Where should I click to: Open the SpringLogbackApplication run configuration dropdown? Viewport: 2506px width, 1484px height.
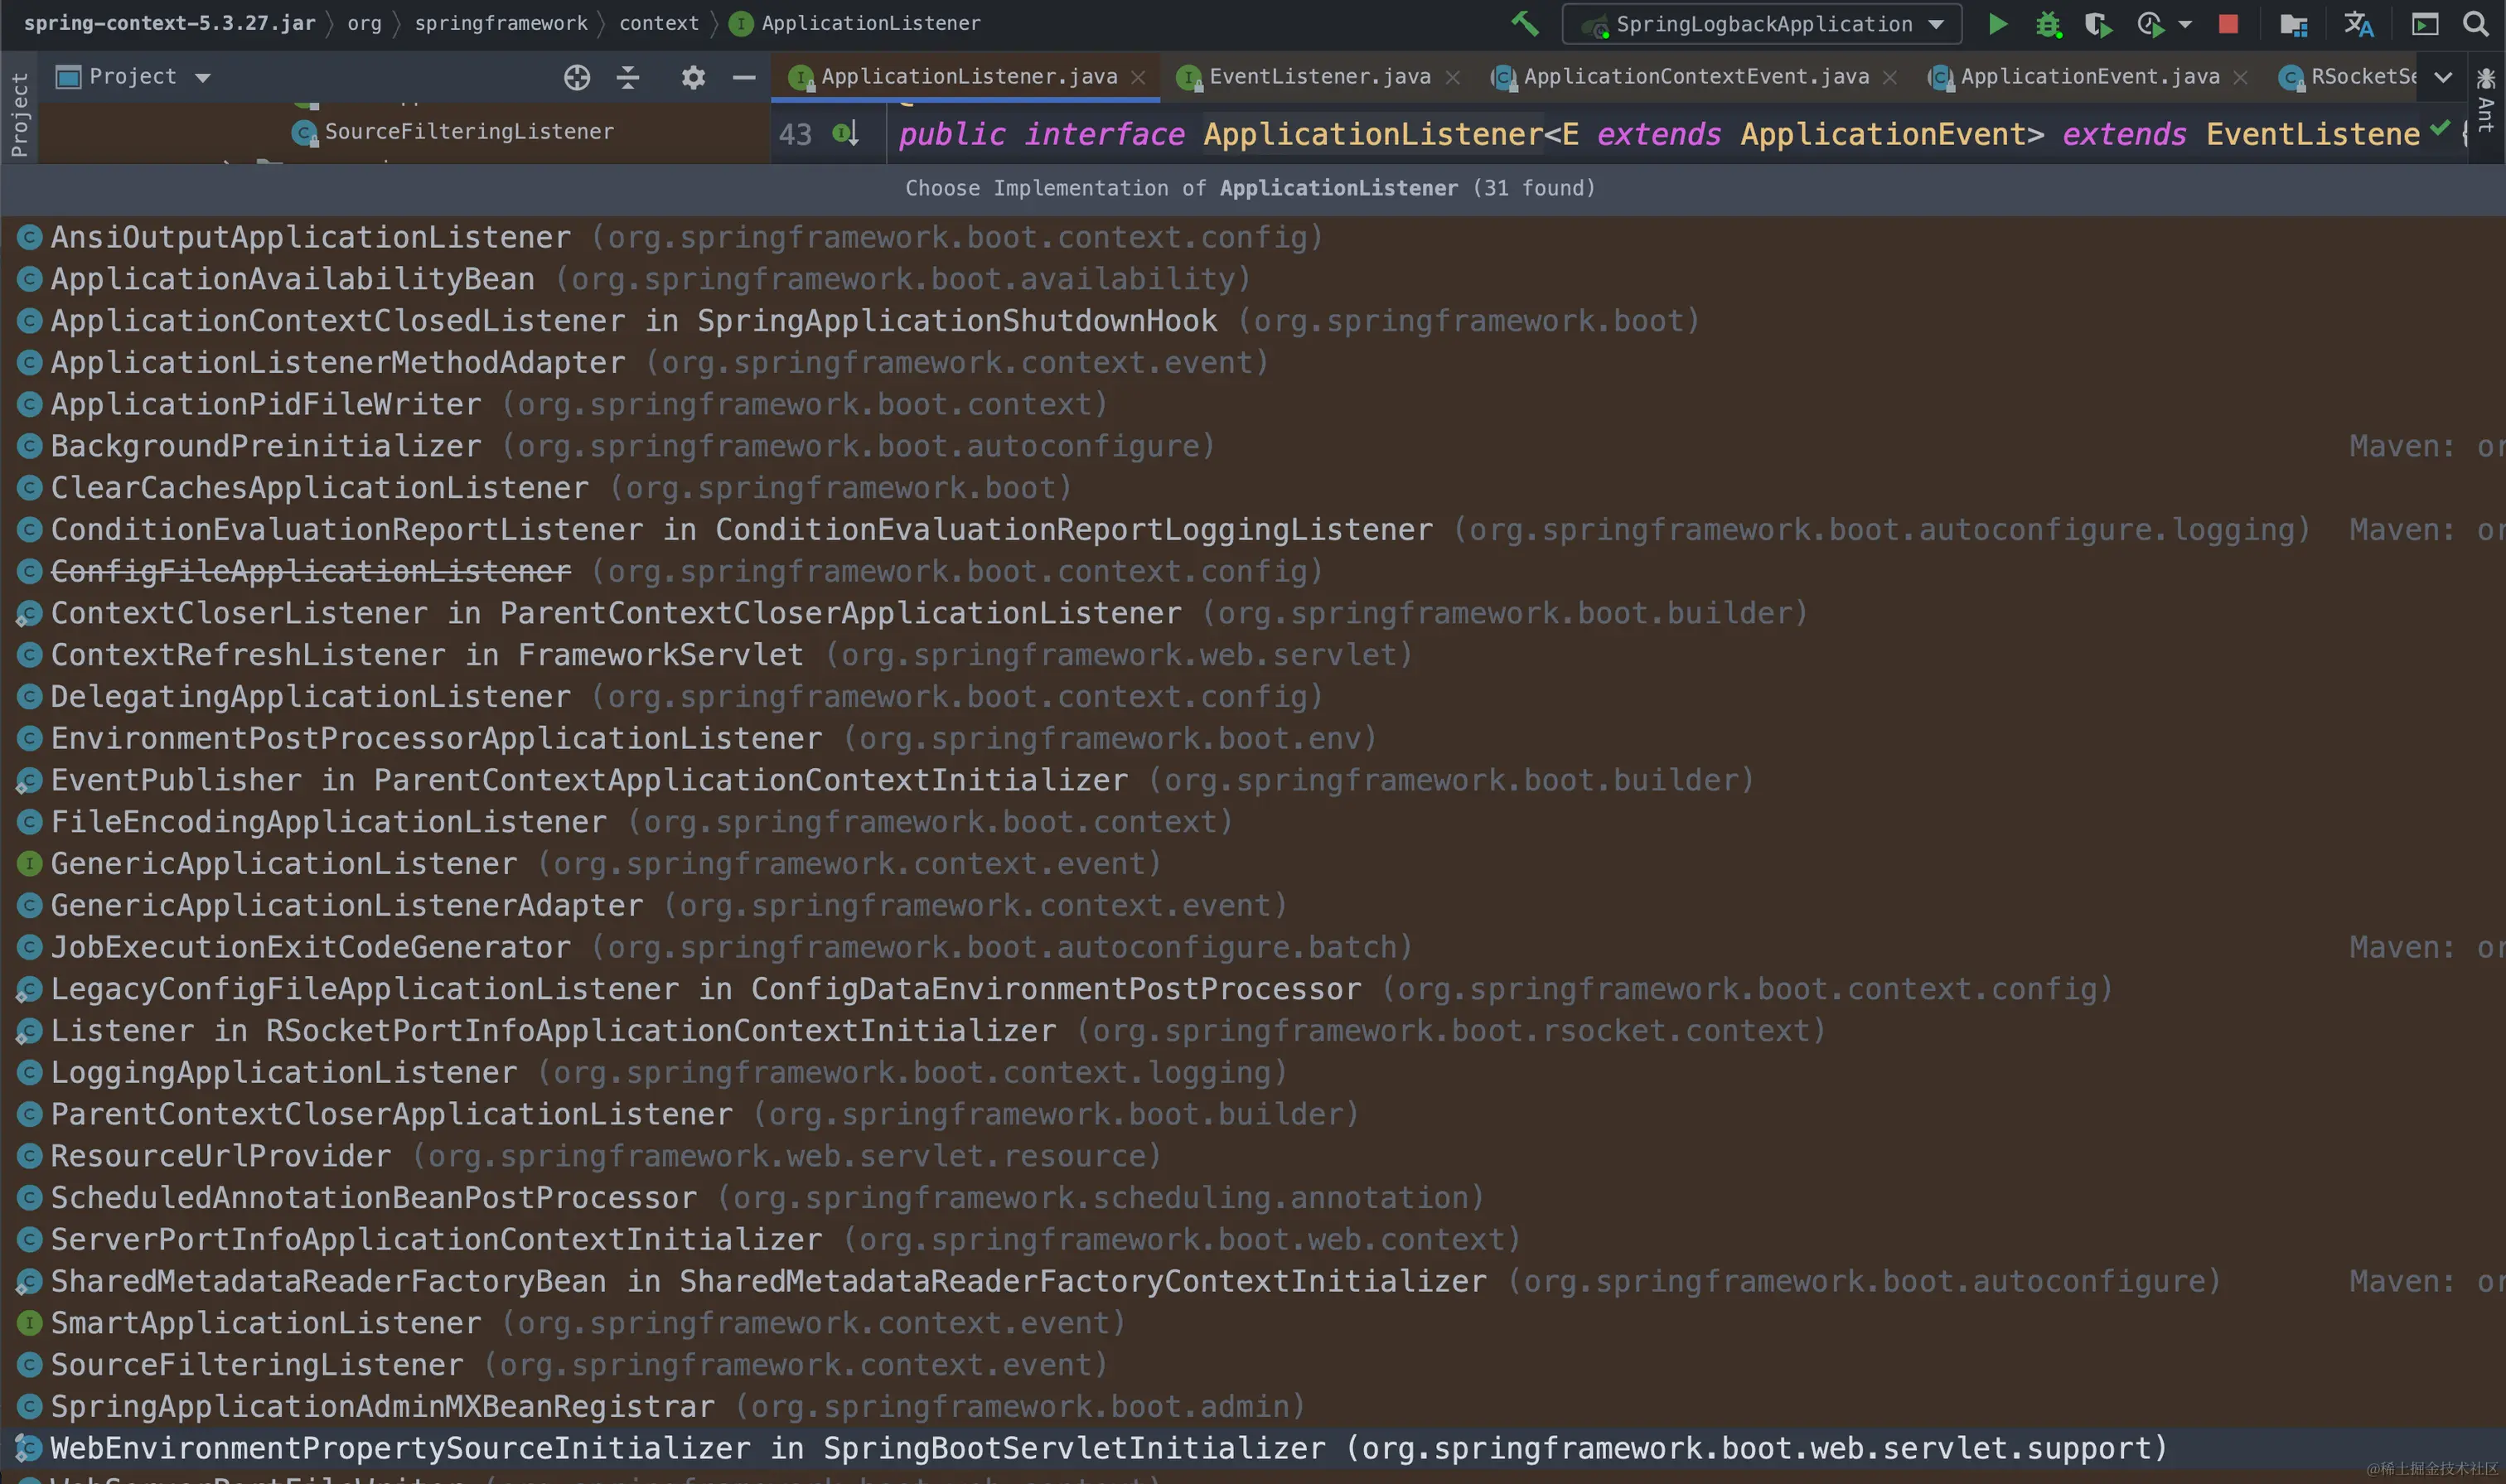pos(1761,24)
